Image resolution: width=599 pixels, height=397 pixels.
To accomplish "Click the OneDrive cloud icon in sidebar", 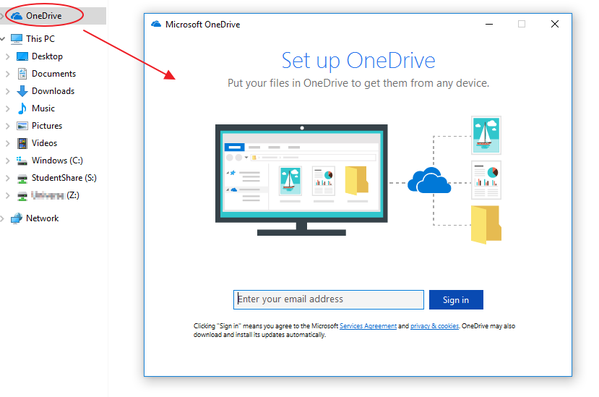I will coord(16,16).
